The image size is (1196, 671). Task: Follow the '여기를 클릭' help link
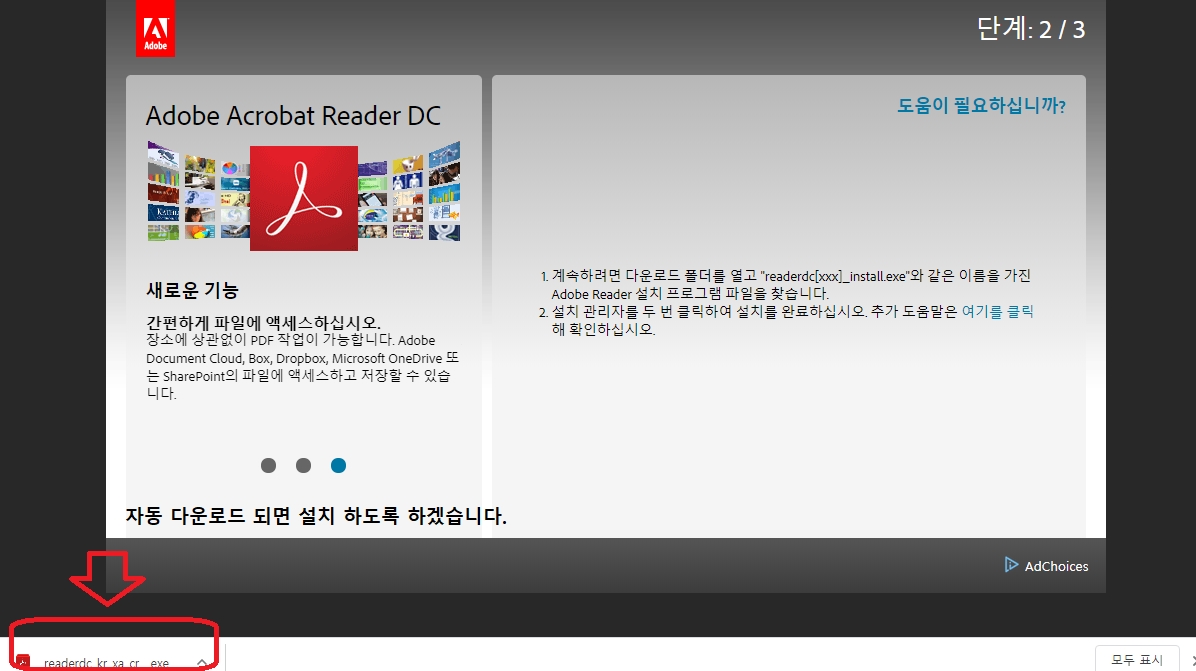(997, 311)
